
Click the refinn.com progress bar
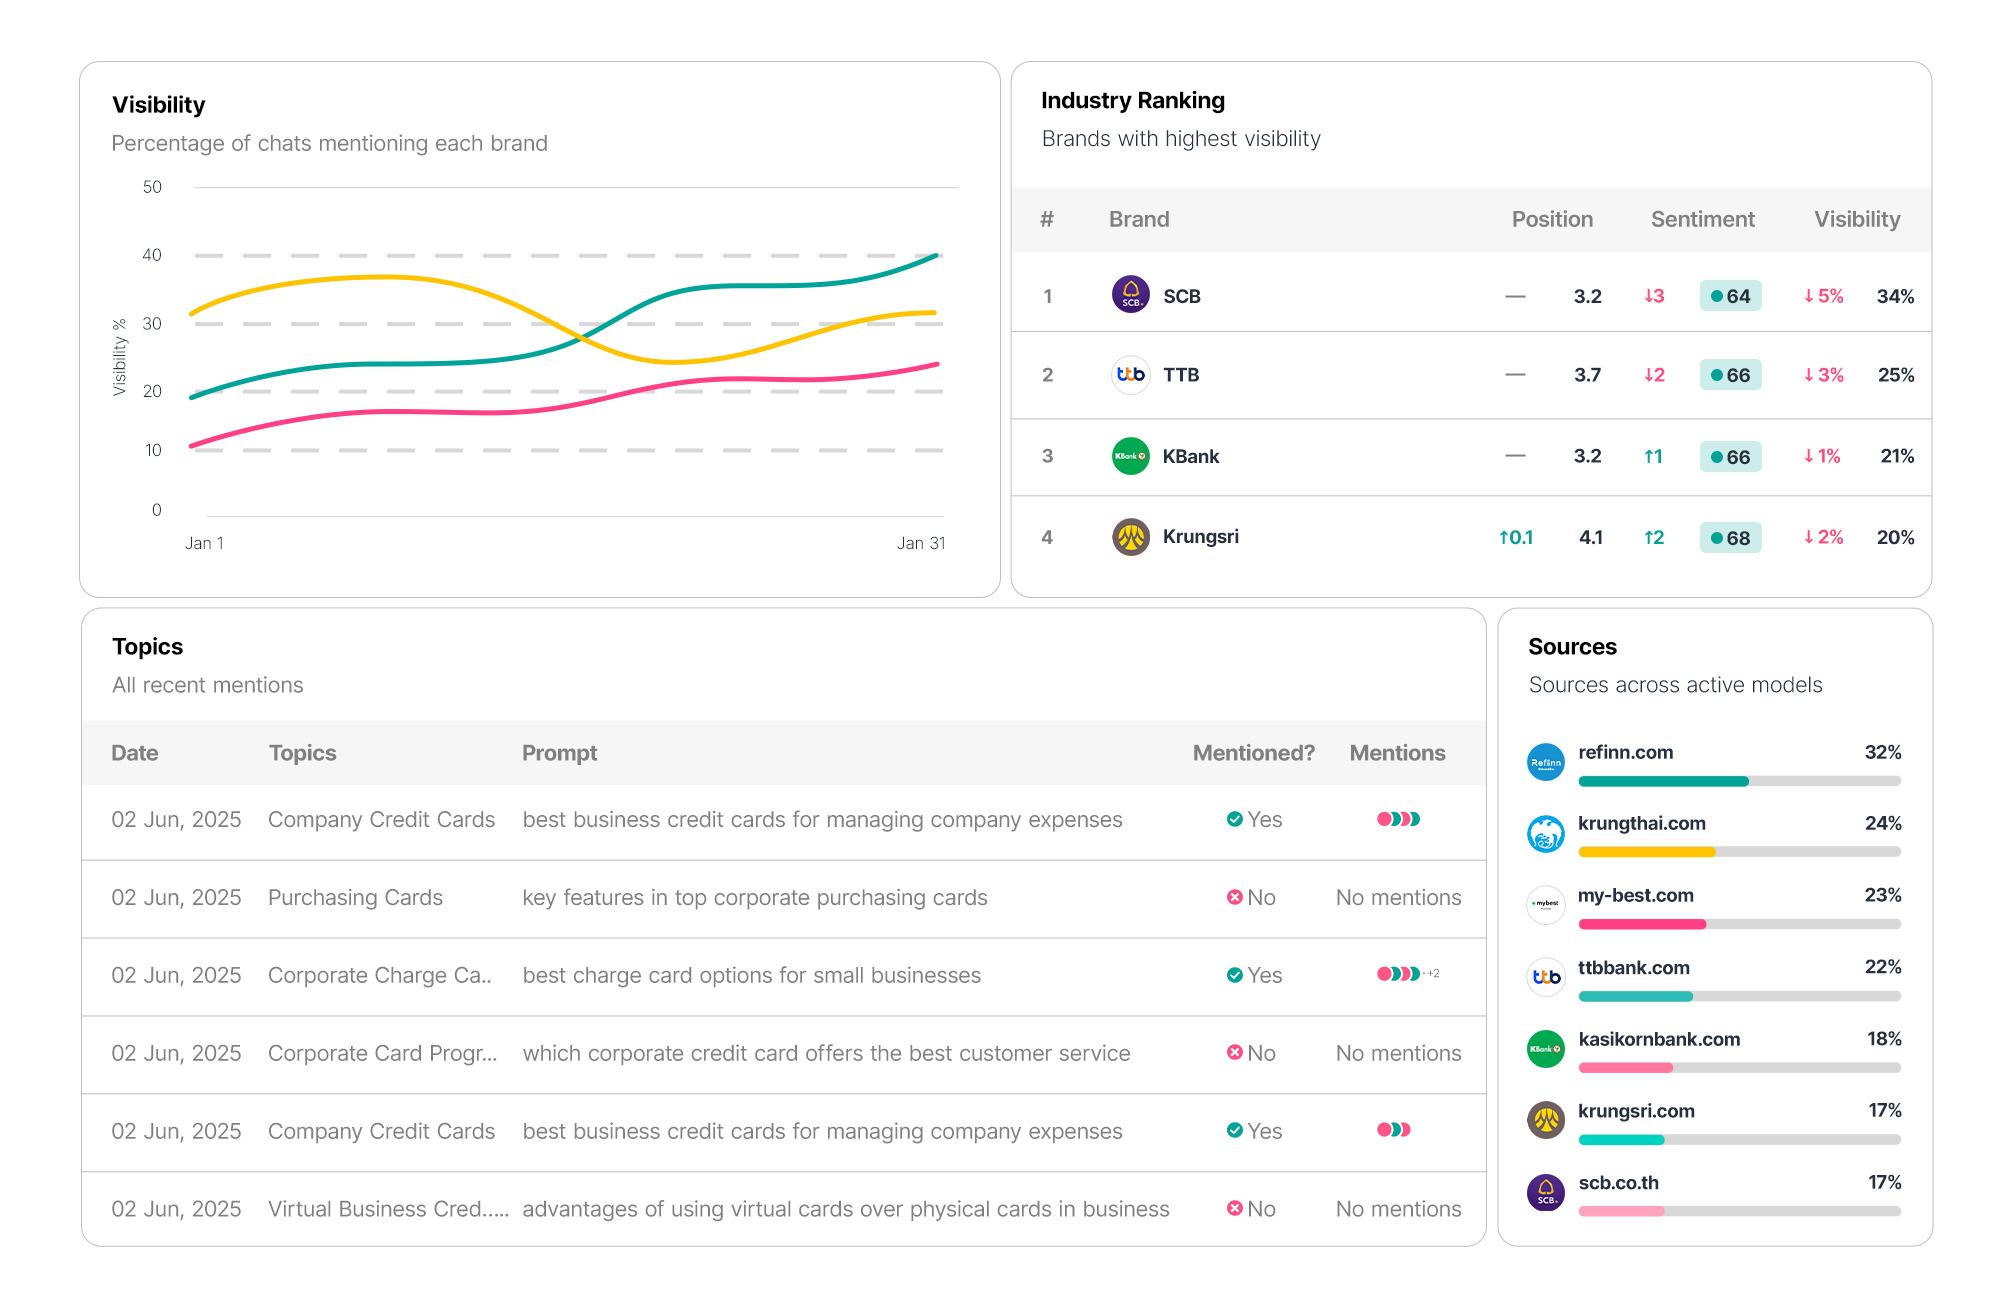[1739, 781]
